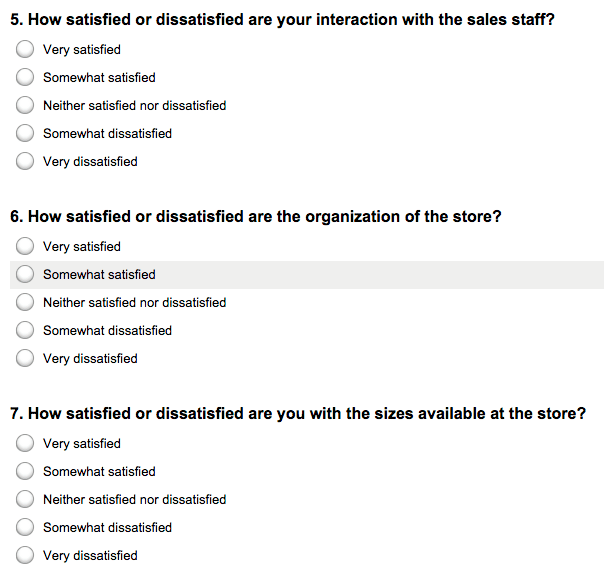Select Very satisfied for sizes available
The height and width of the screenshot is (583, 604).
coord(25,443)
